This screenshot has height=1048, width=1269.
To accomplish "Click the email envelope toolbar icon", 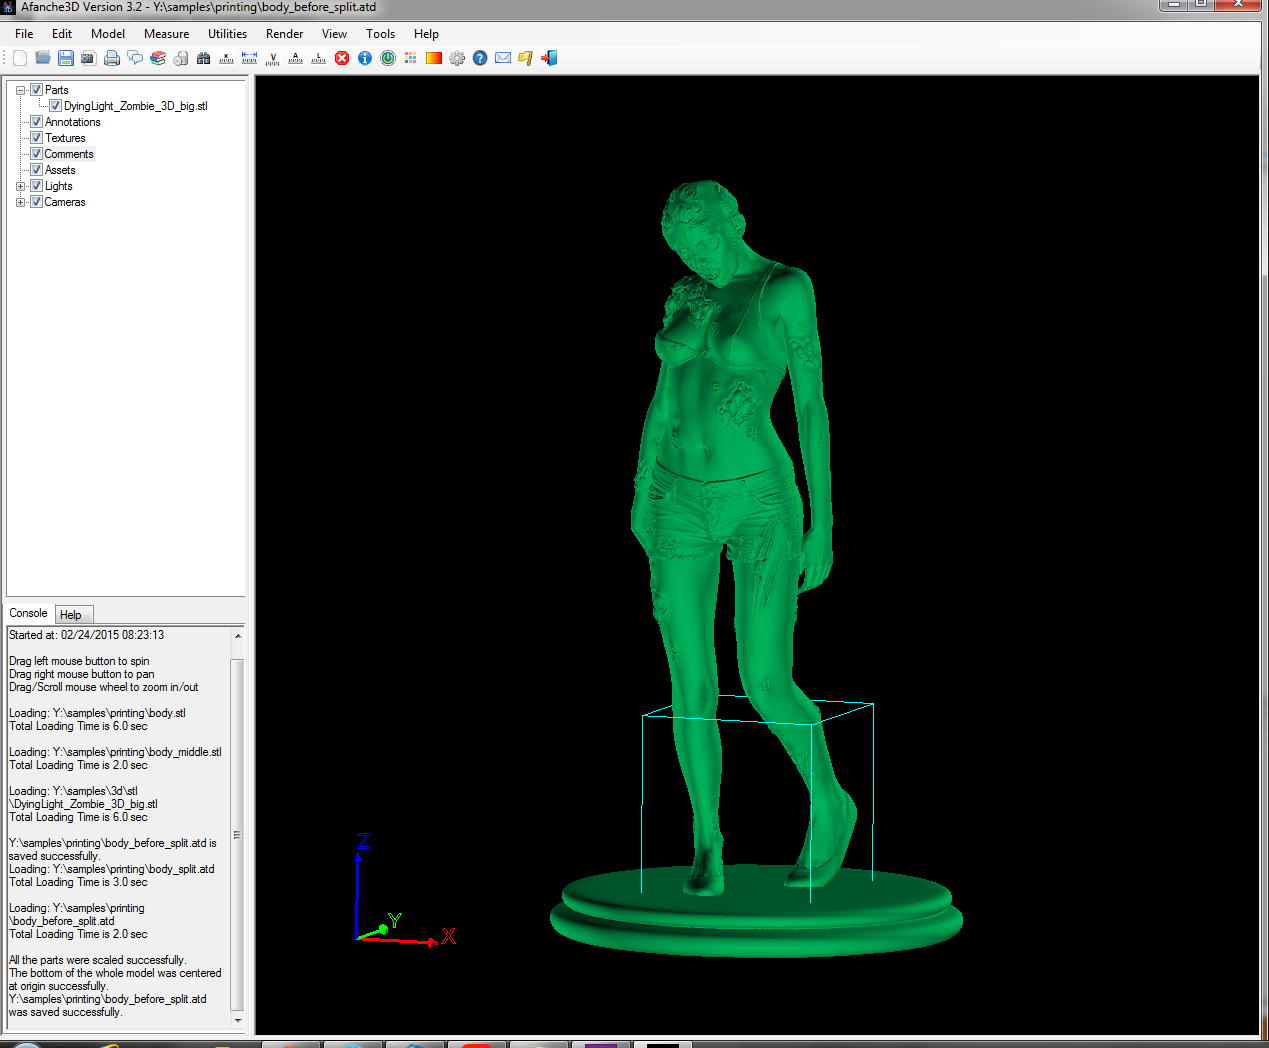I will (502, 58).
